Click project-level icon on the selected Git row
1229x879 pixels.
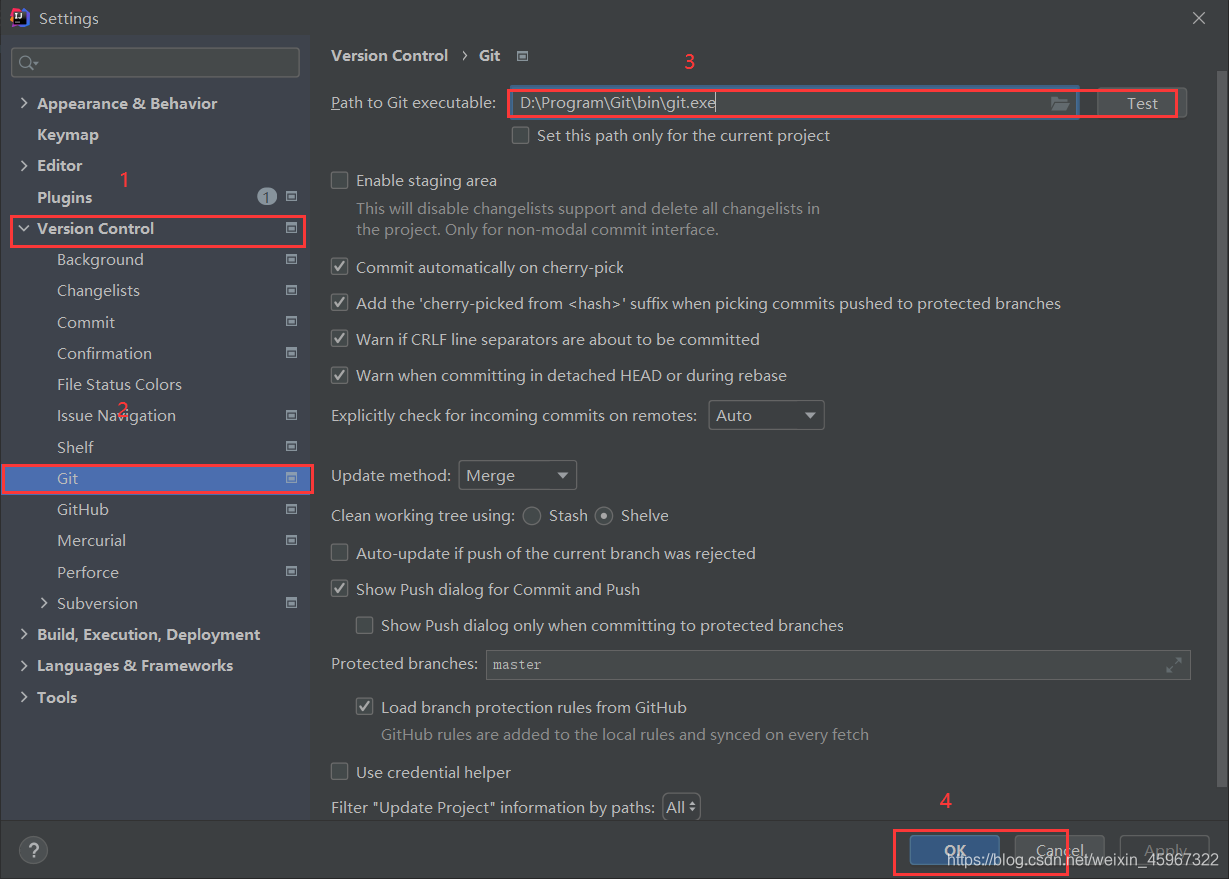292,478
